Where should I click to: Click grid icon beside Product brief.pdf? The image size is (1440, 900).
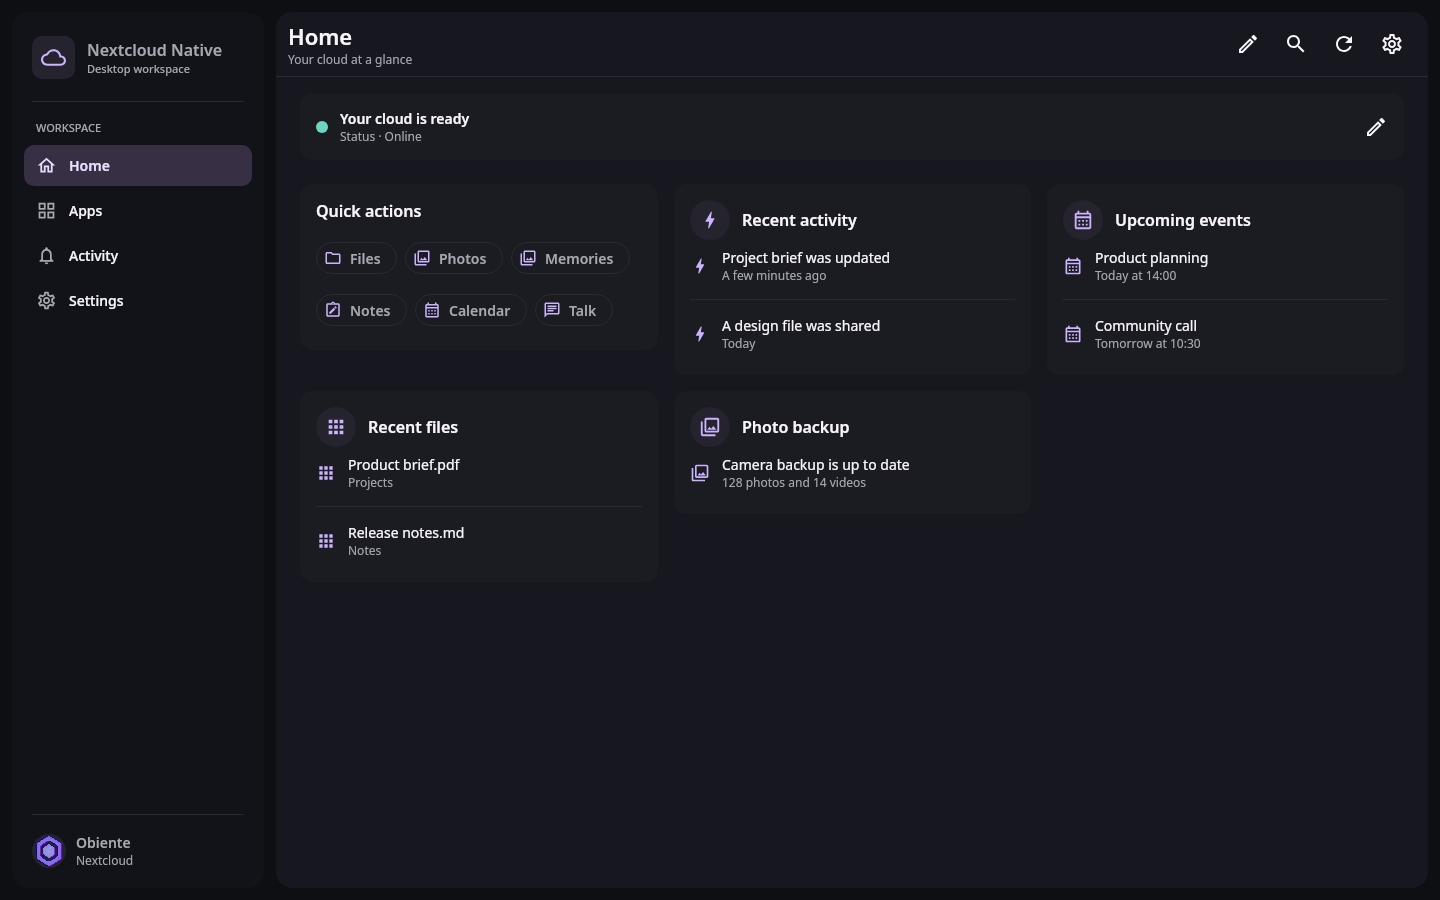tap(326, 473)
